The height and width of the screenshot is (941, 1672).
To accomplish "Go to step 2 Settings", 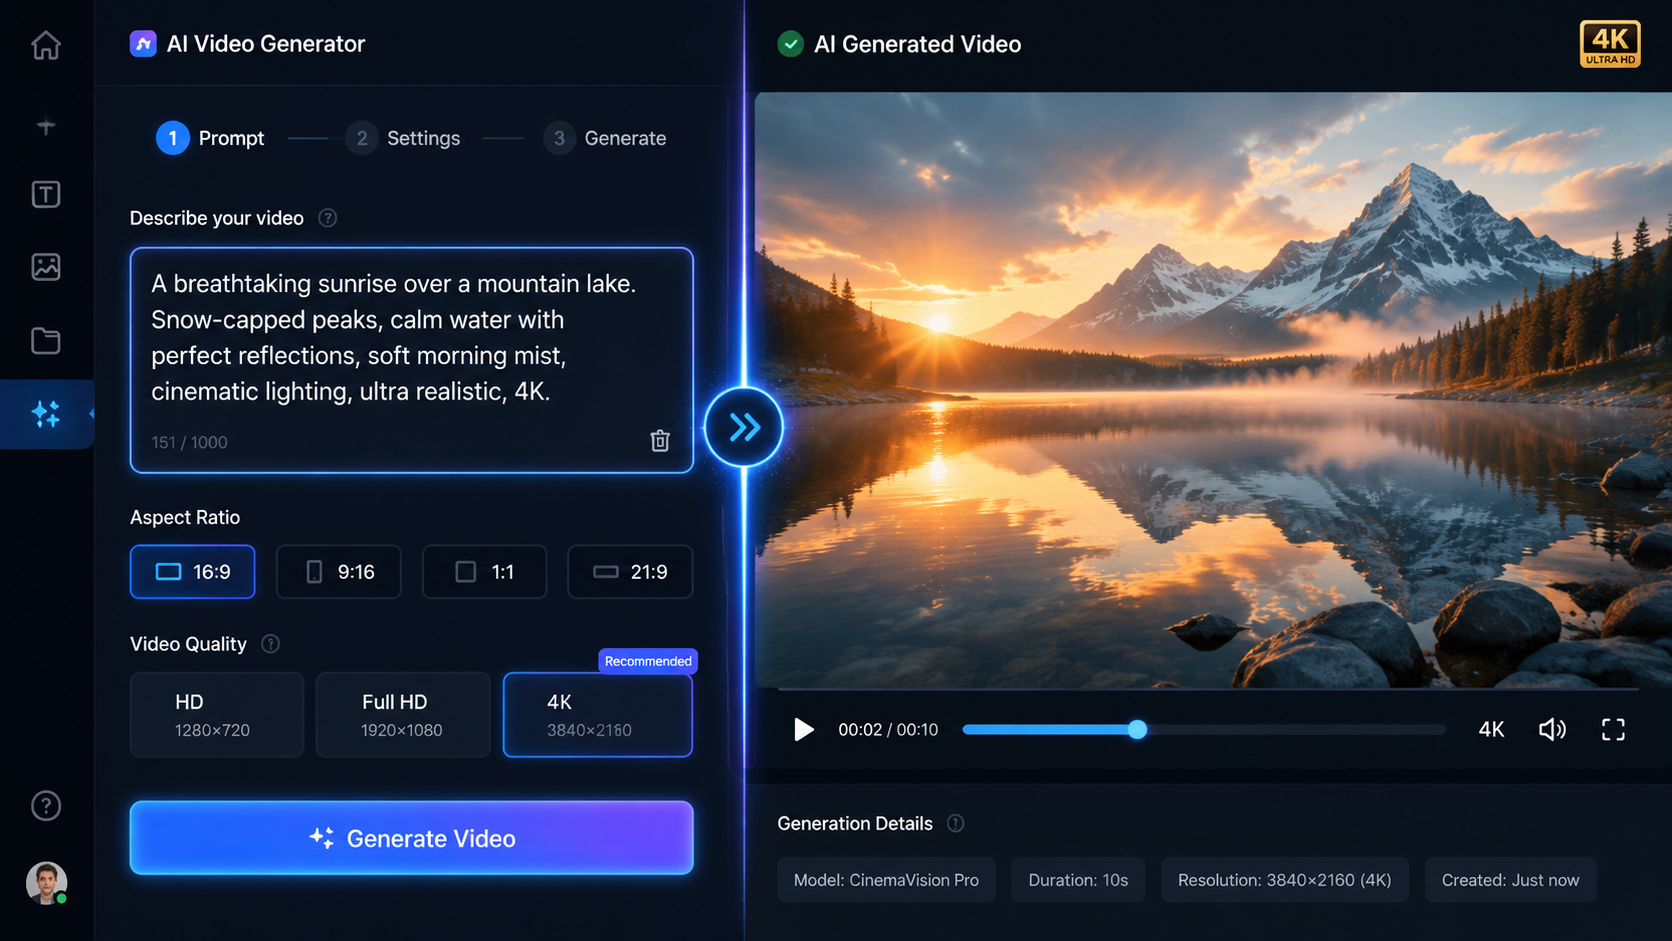I will click(403, 138).
